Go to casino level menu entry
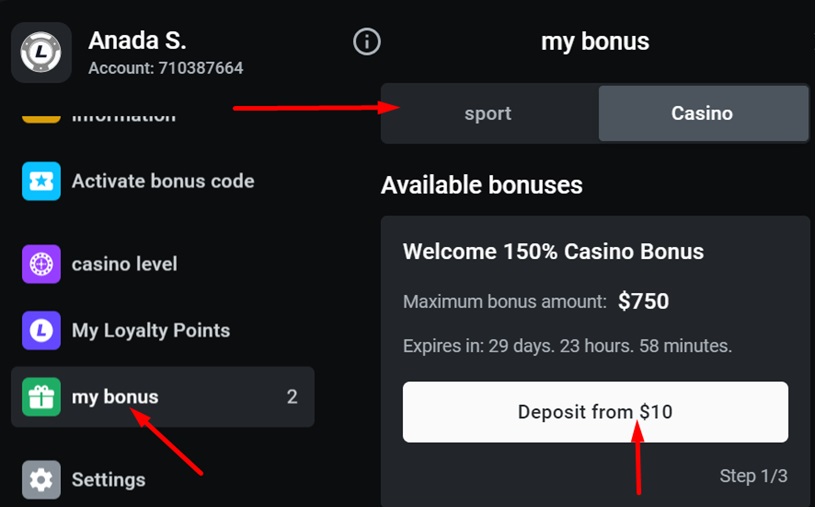816x510 pixels. [x=125, y=265]
